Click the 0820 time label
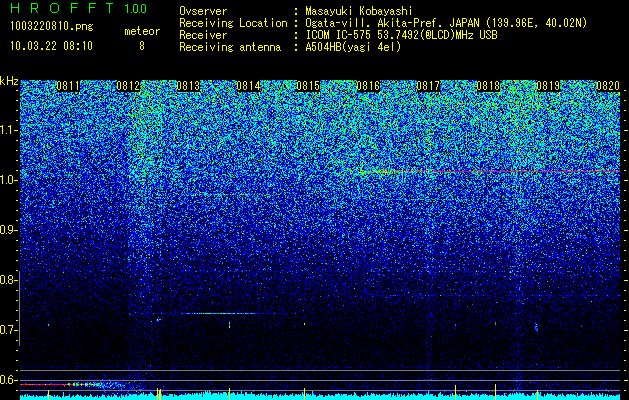Viewport: 629px width, 400px height. point(608,86)
